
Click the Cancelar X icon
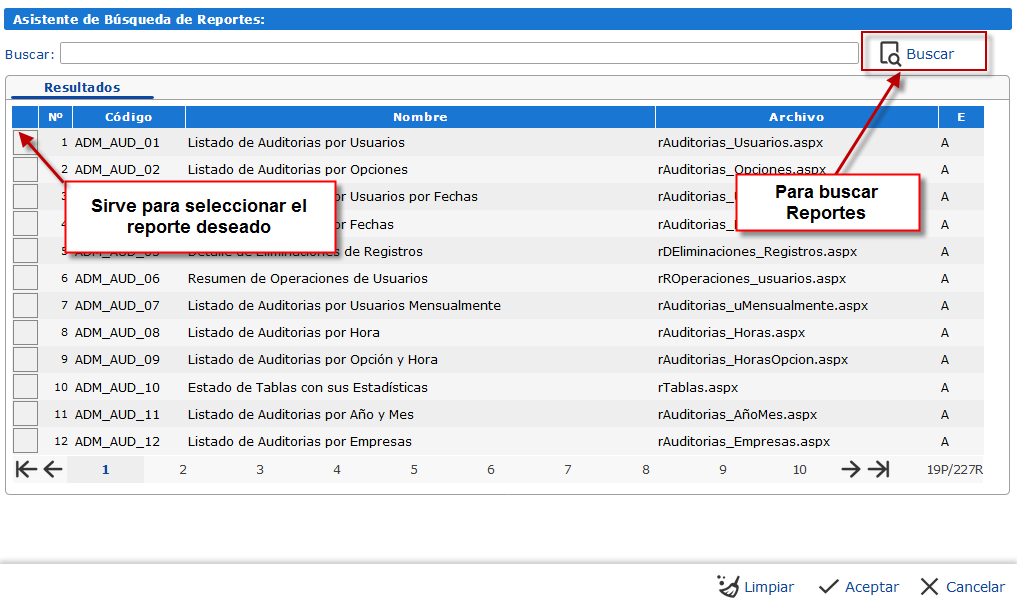tap(931, 586)
